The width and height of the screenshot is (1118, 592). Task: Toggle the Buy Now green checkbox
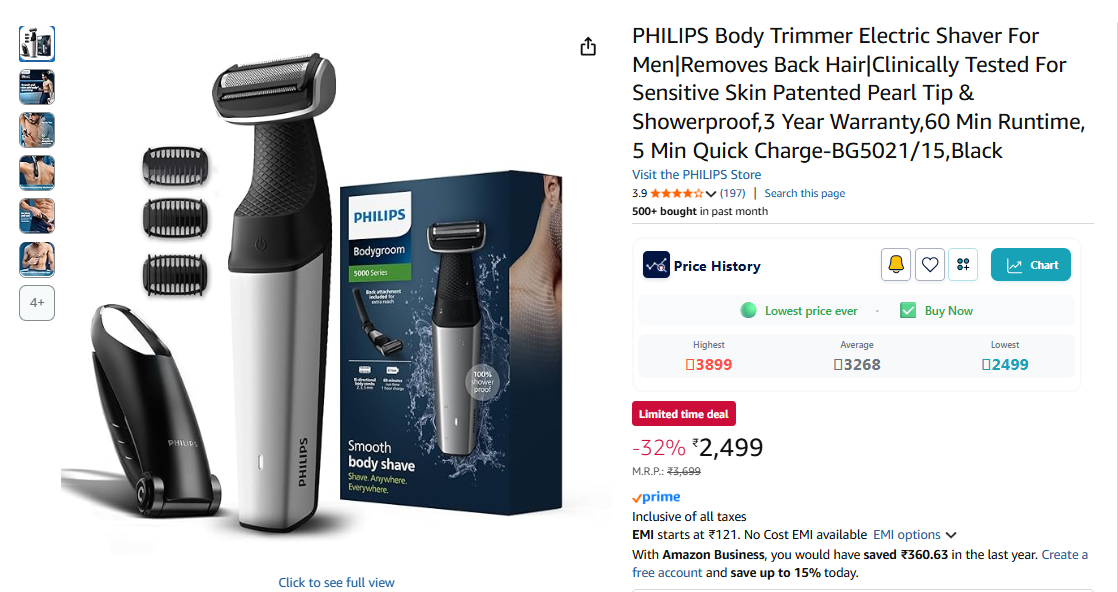pos(908,310)
